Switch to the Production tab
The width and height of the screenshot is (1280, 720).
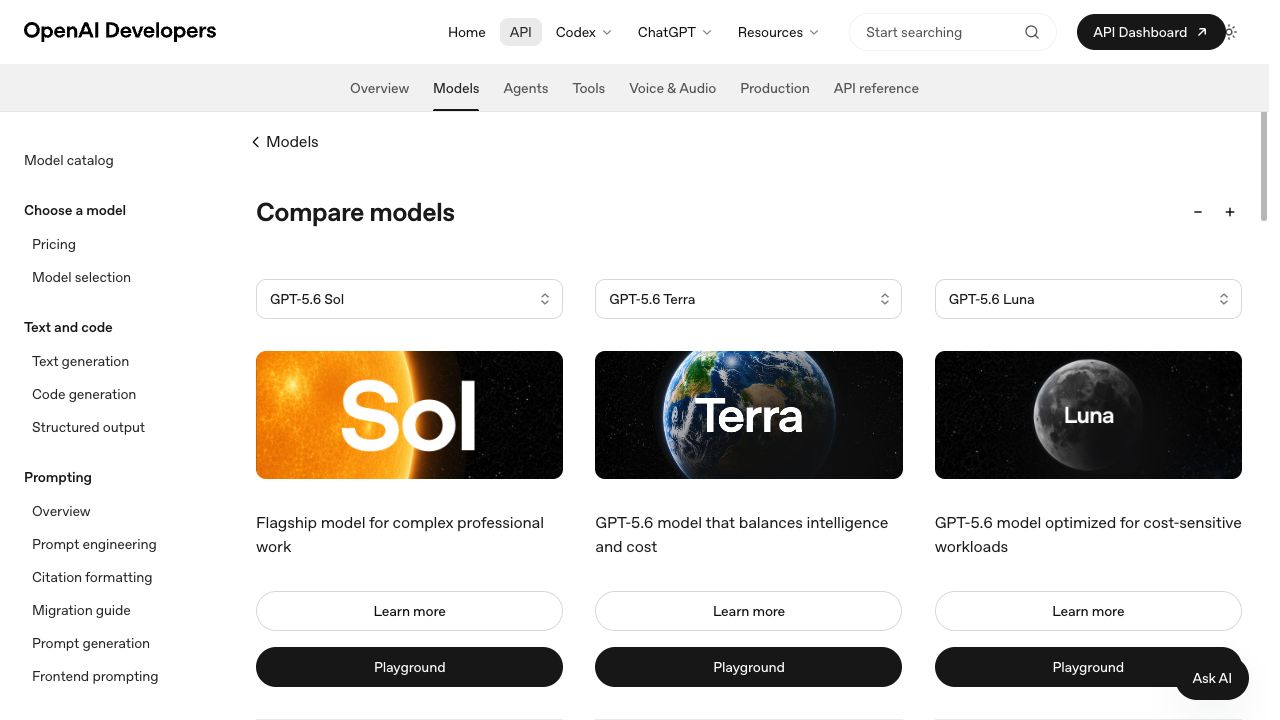point(775,88)
